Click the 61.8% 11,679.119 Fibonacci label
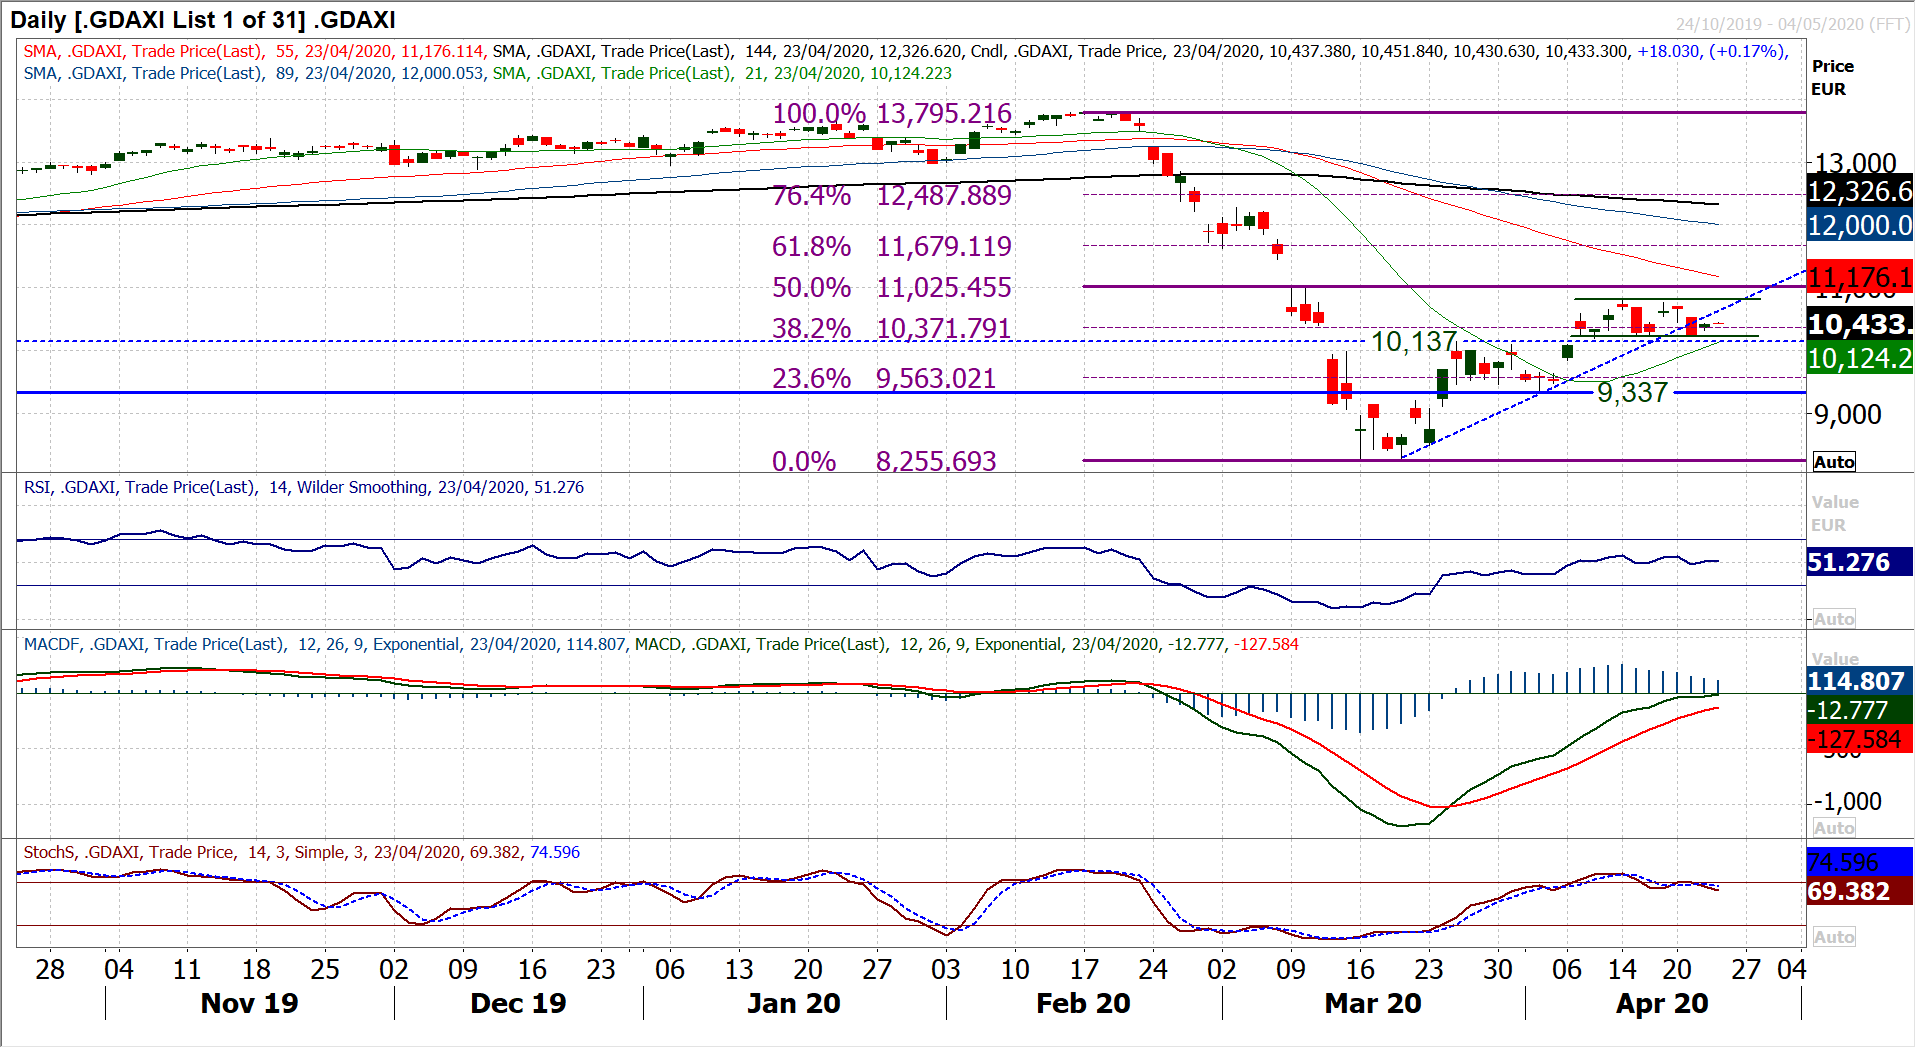Screen dimensions: 1916x1048 coord(892,246)
